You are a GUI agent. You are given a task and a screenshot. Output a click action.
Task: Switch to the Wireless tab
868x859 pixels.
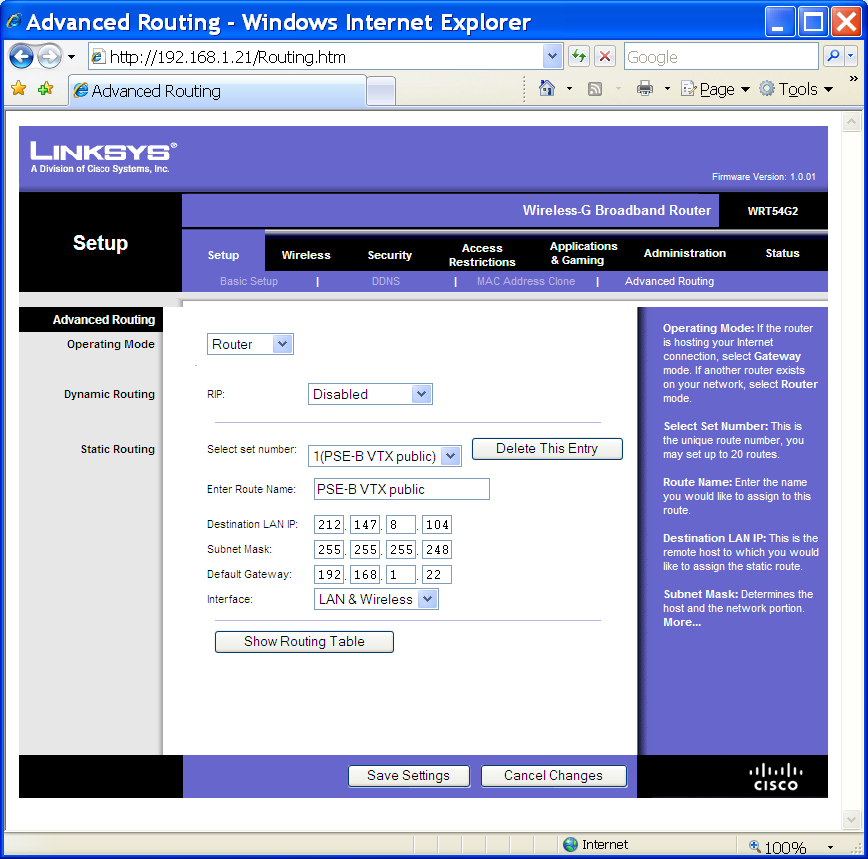pos(306,254)
